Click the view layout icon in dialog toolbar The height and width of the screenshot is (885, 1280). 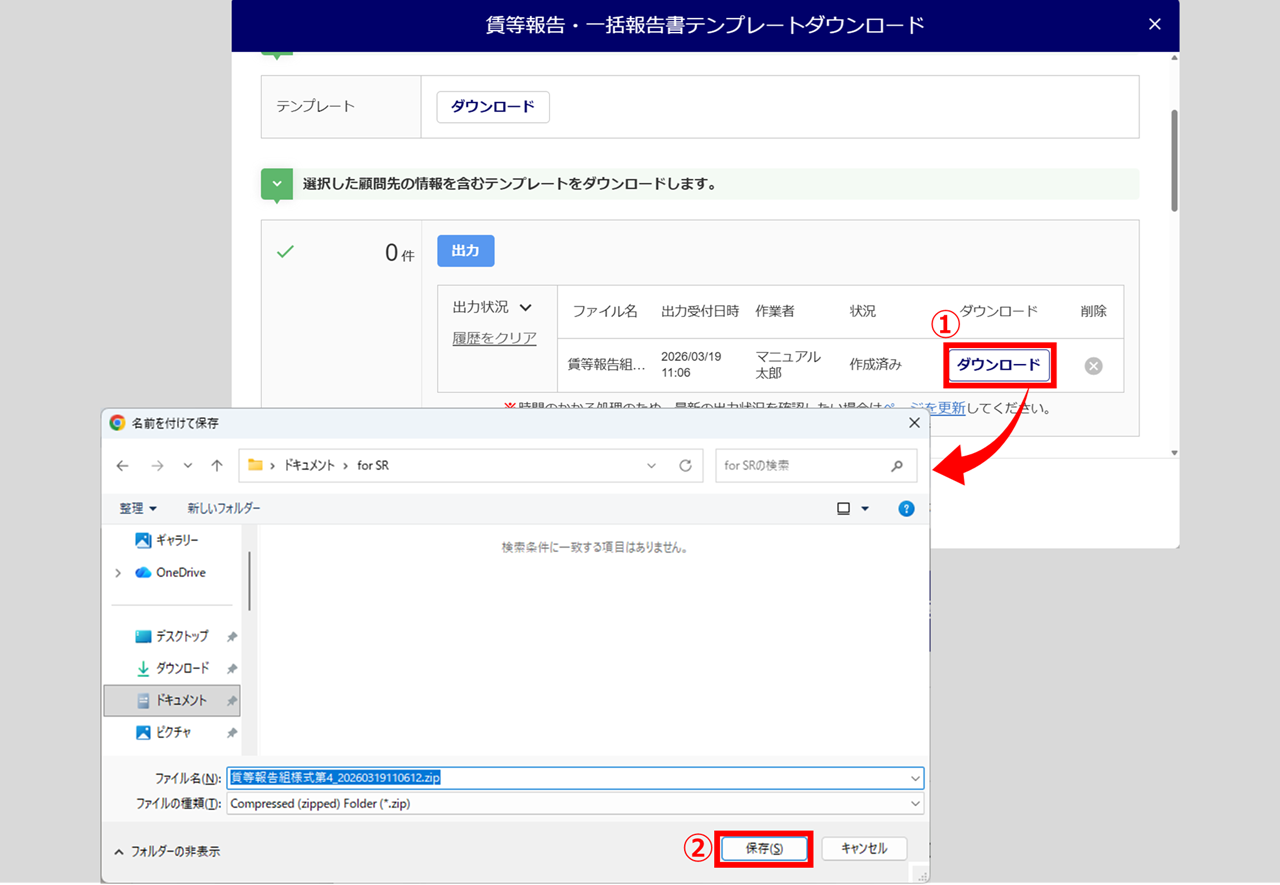point(843,509)
